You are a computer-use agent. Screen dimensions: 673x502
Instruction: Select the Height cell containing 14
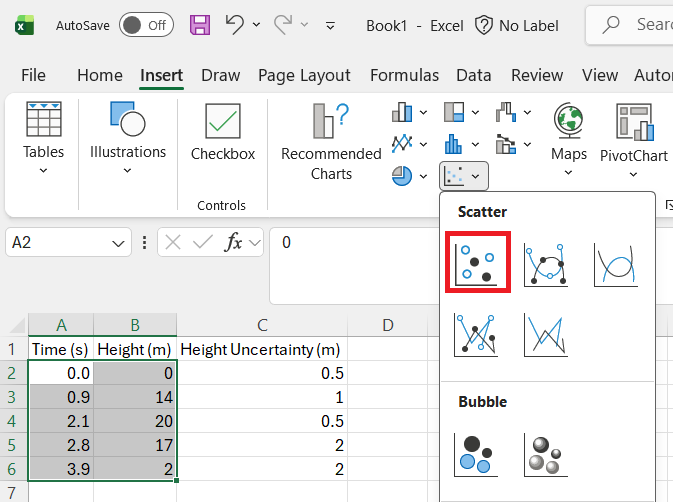pyautogui.click(x=135, y=397)
